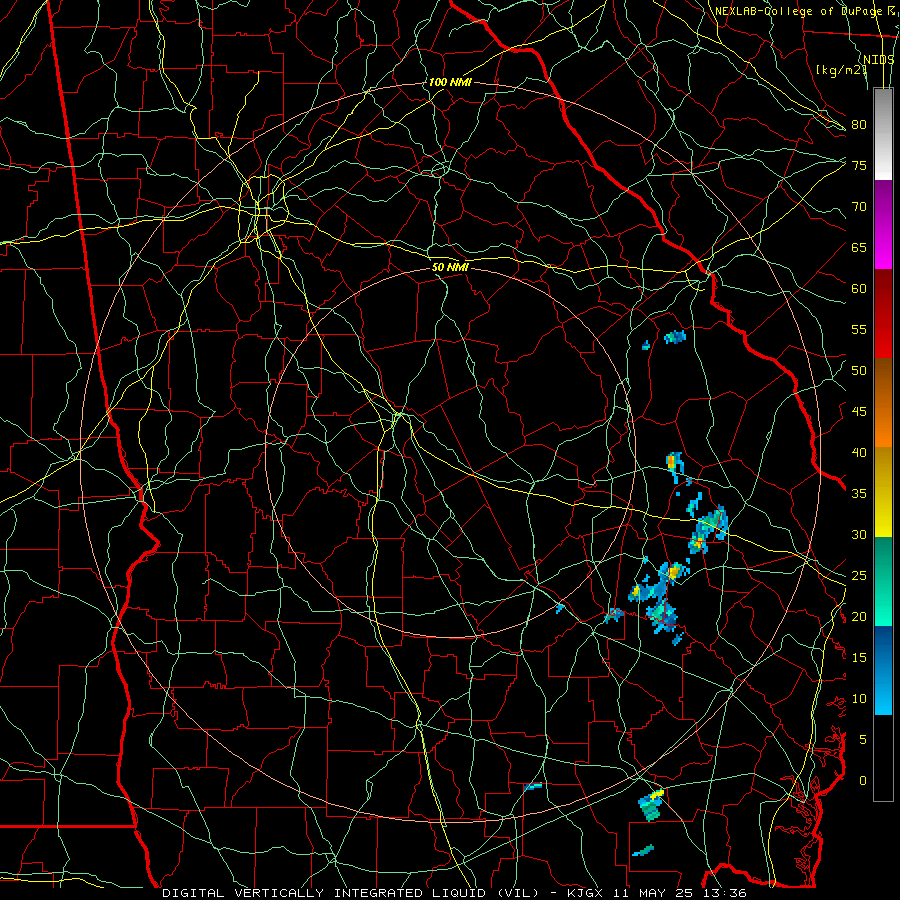The height and width of the screenshot is (900, 900).
Task: Click the 70 value on the color scale
Action: coord(859,207)
